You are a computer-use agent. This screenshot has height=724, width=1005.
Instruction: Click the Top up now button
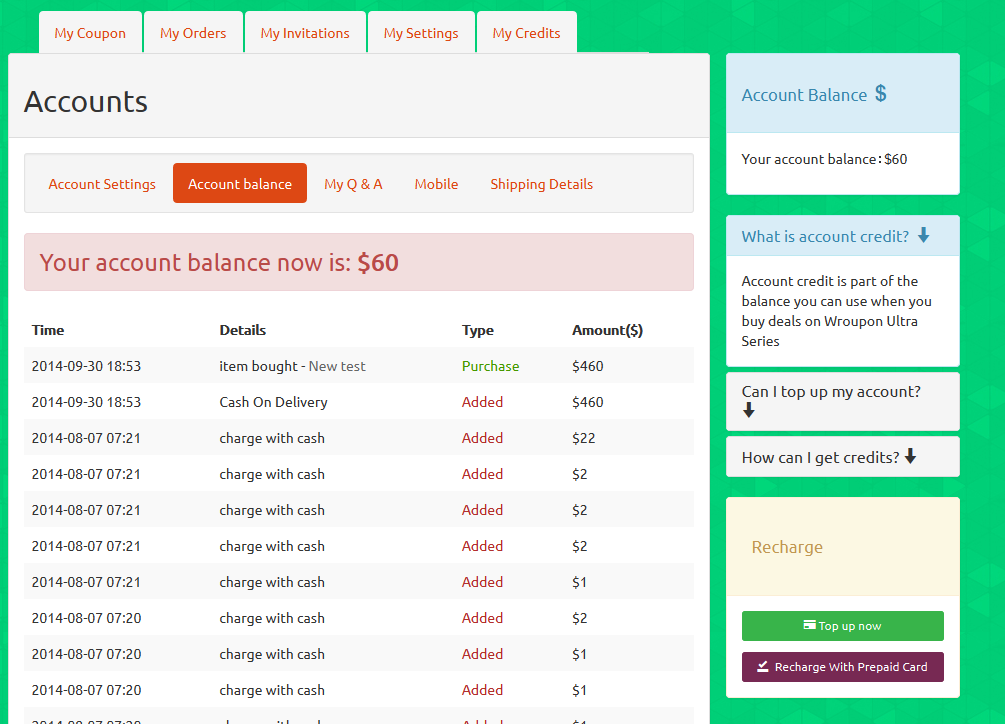click(842, 625)
